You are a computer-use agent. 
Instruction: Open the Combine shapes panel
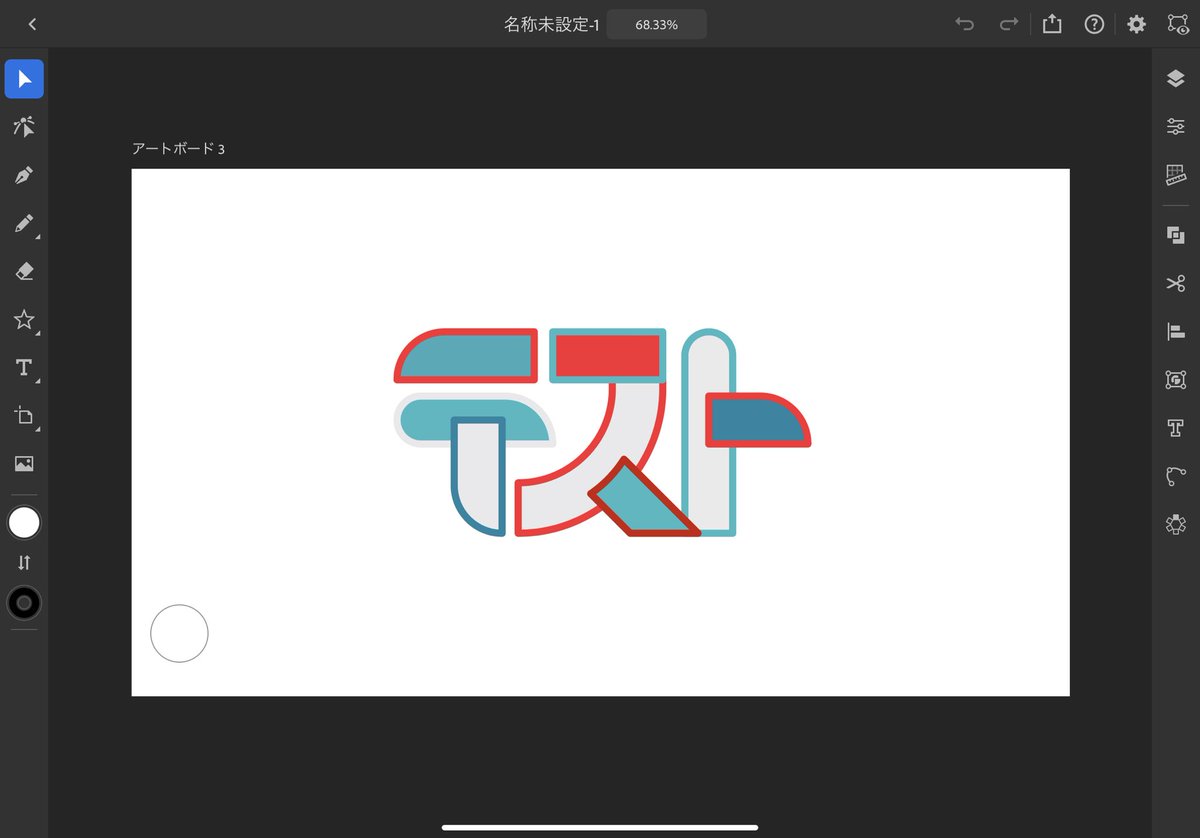(1176, 235)
